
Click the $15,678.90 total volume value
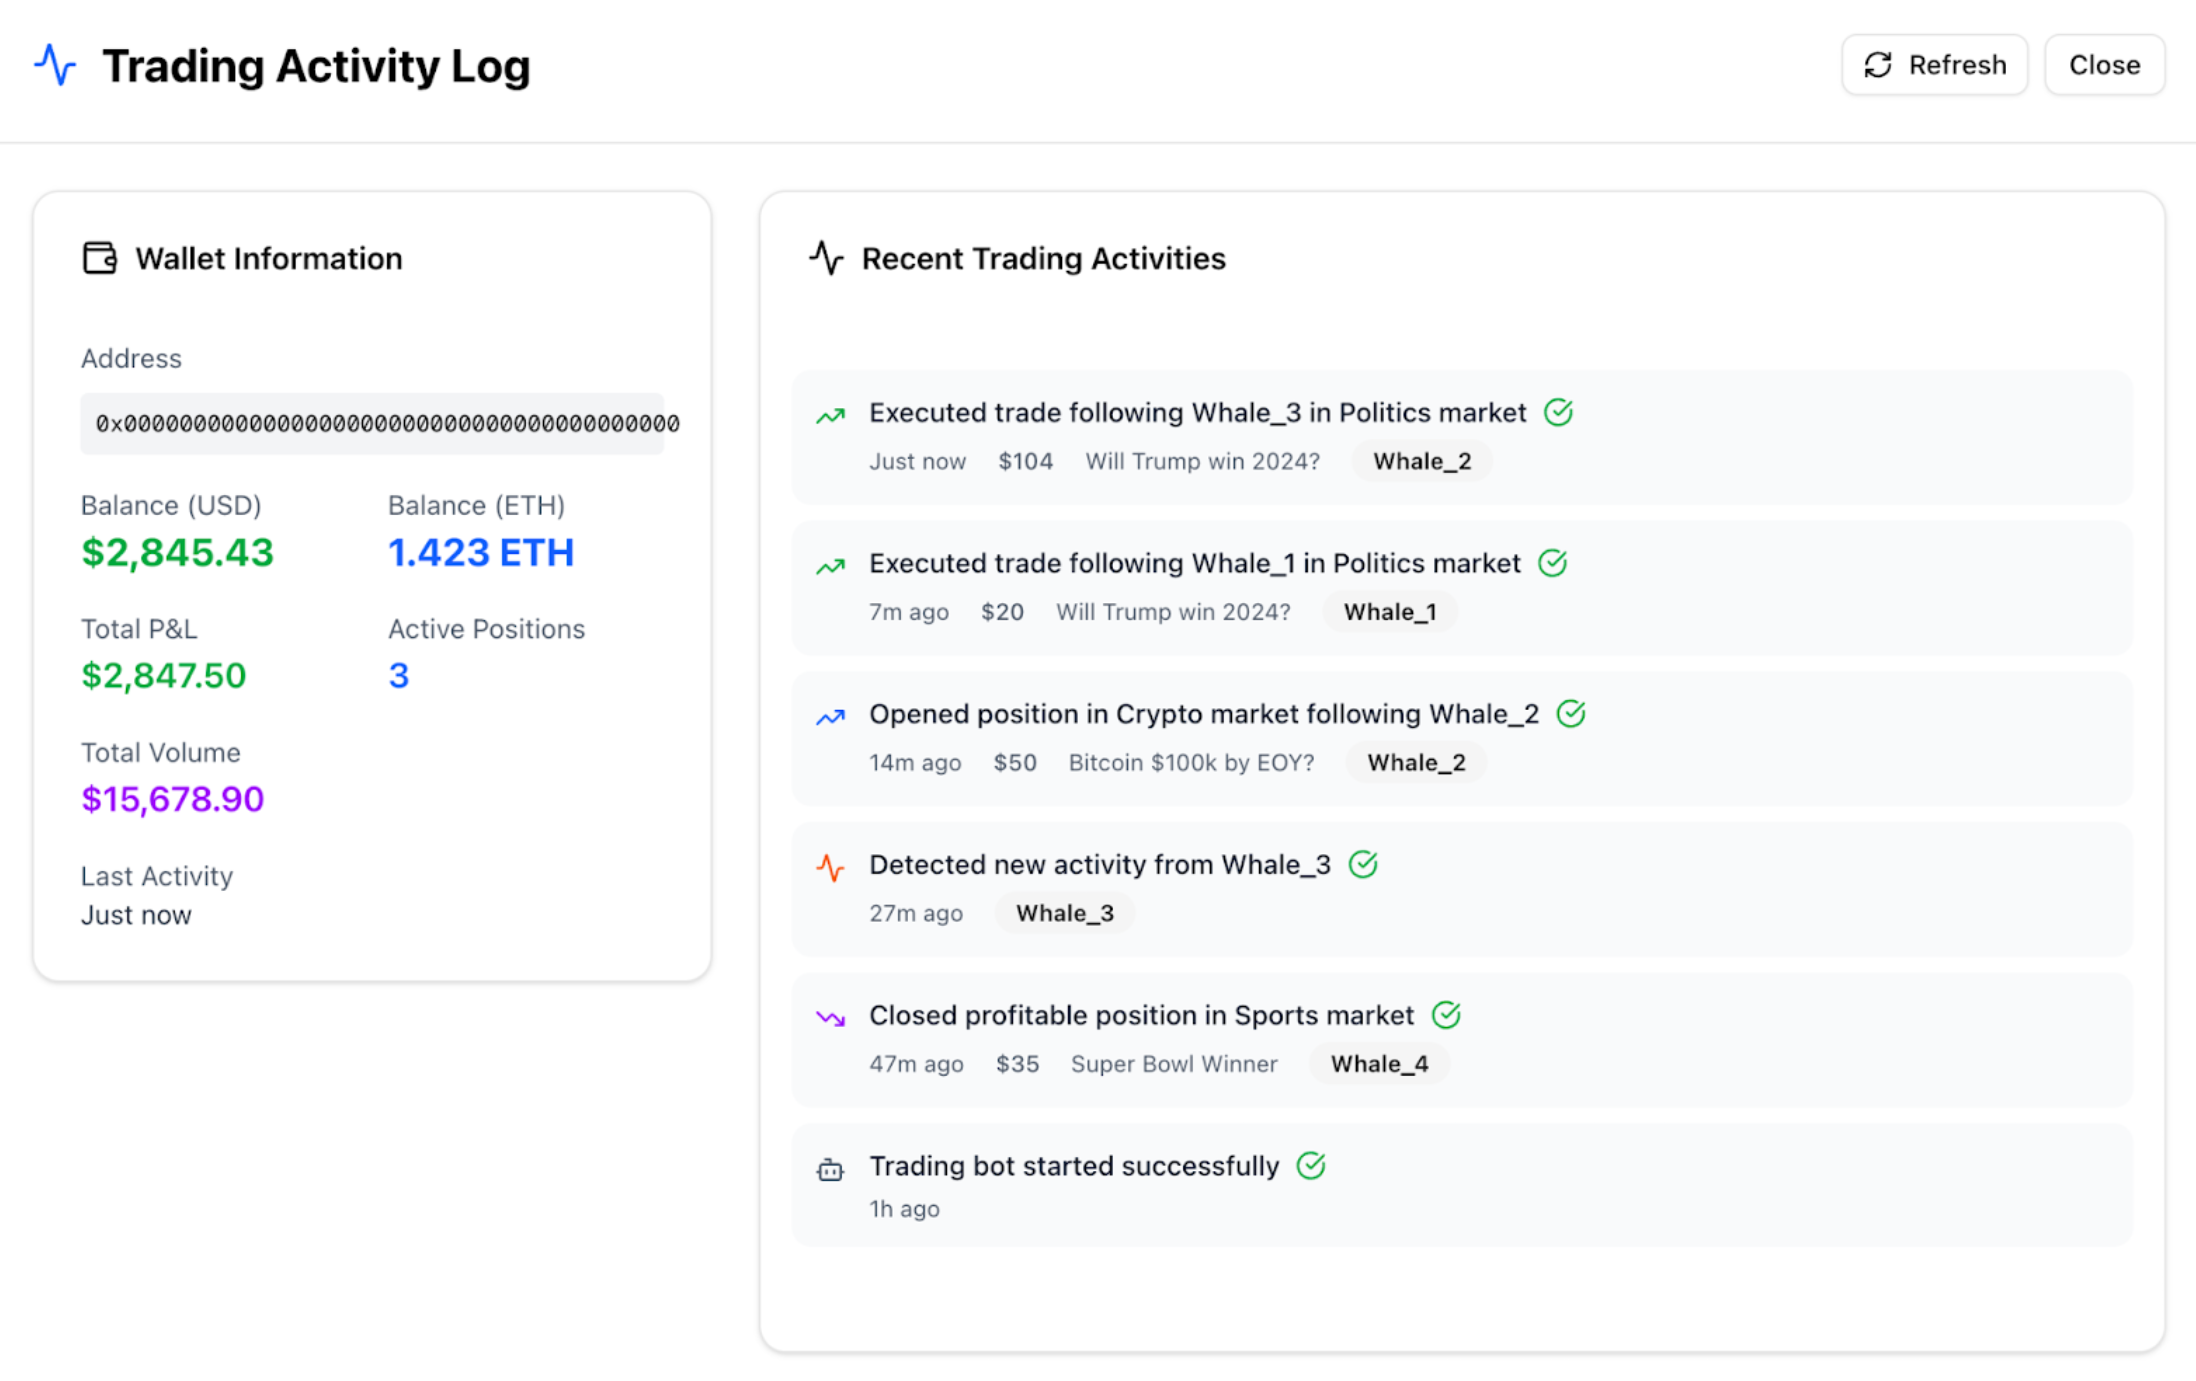pos(172,799)
